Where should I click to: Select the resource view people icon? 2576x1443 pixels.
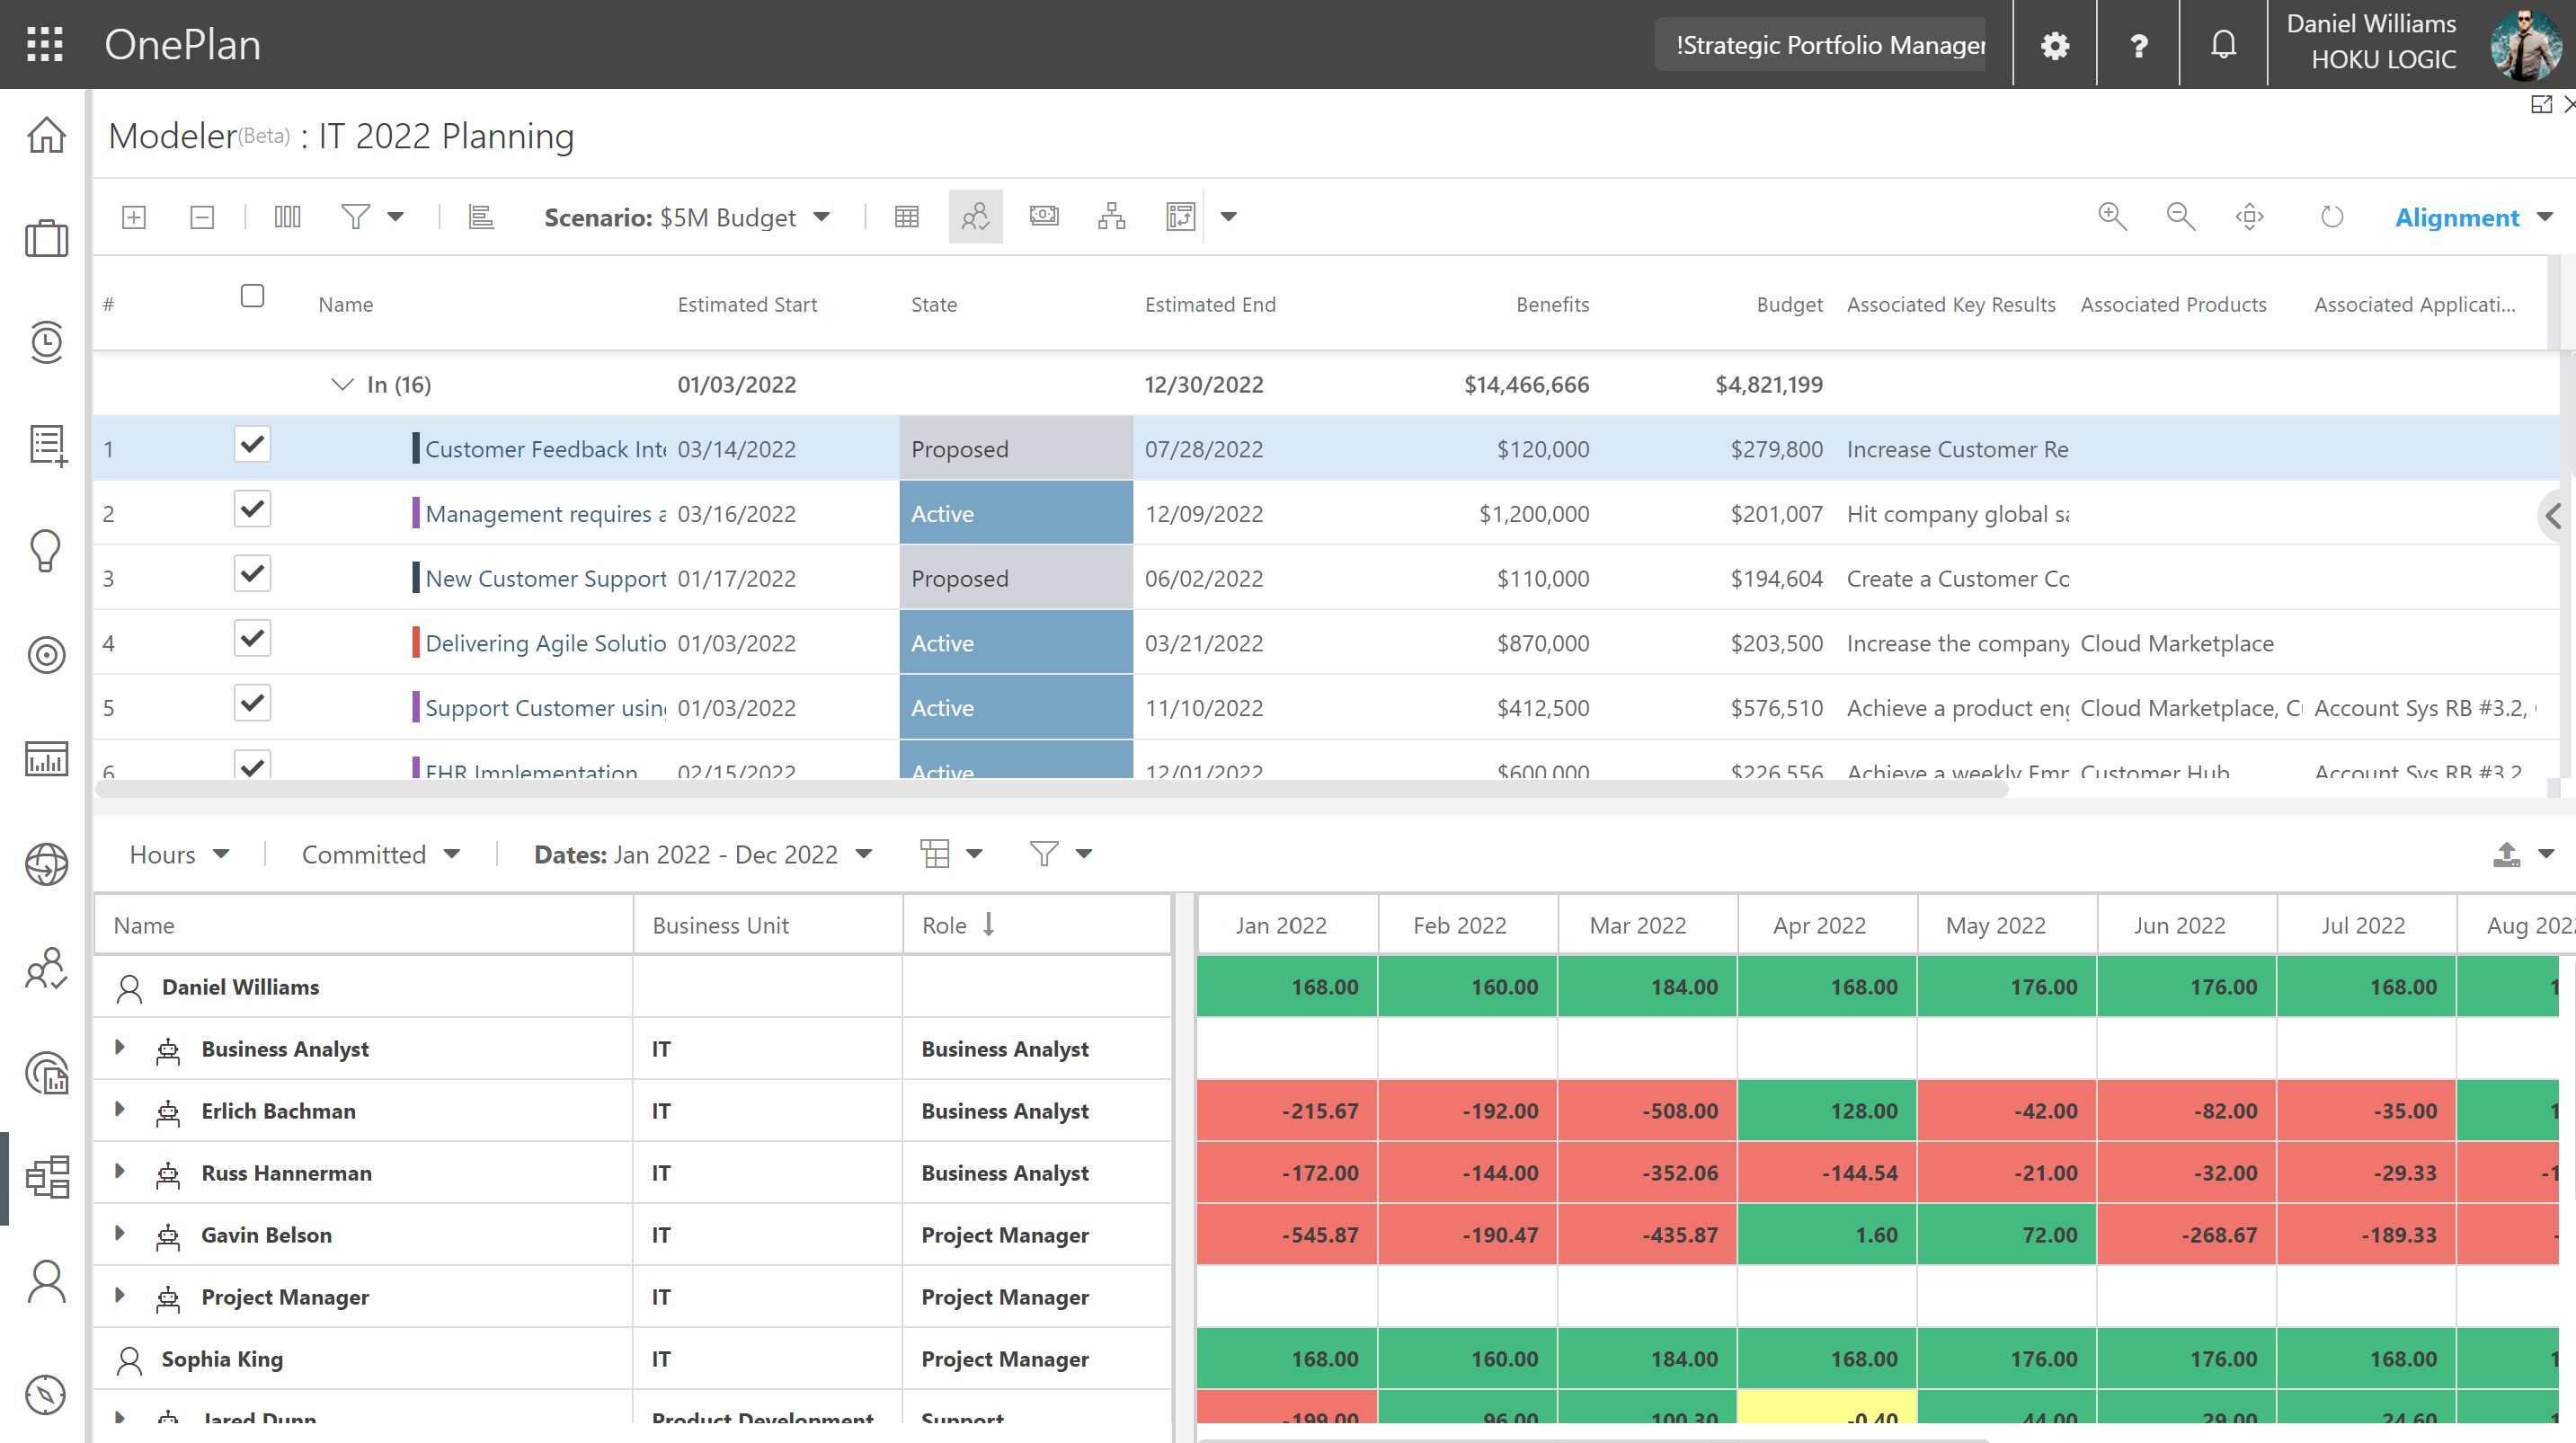(x=975, y=216)
